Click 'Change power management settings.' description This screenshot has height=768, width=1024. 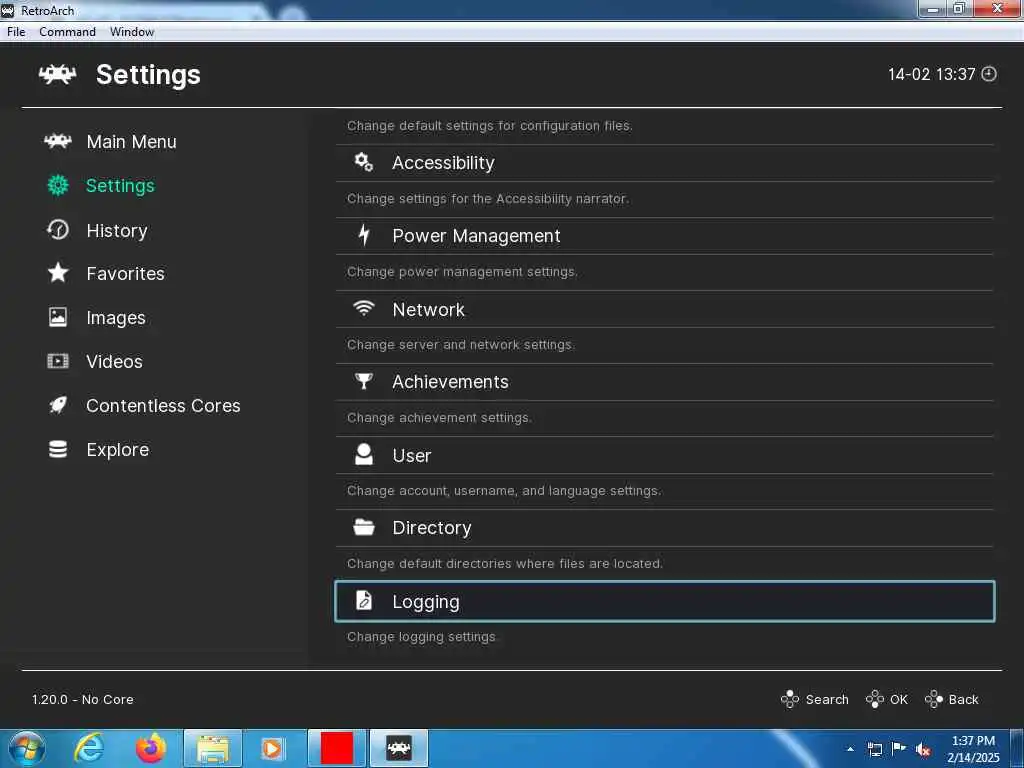pyautogui.click(x=462, y=272)
